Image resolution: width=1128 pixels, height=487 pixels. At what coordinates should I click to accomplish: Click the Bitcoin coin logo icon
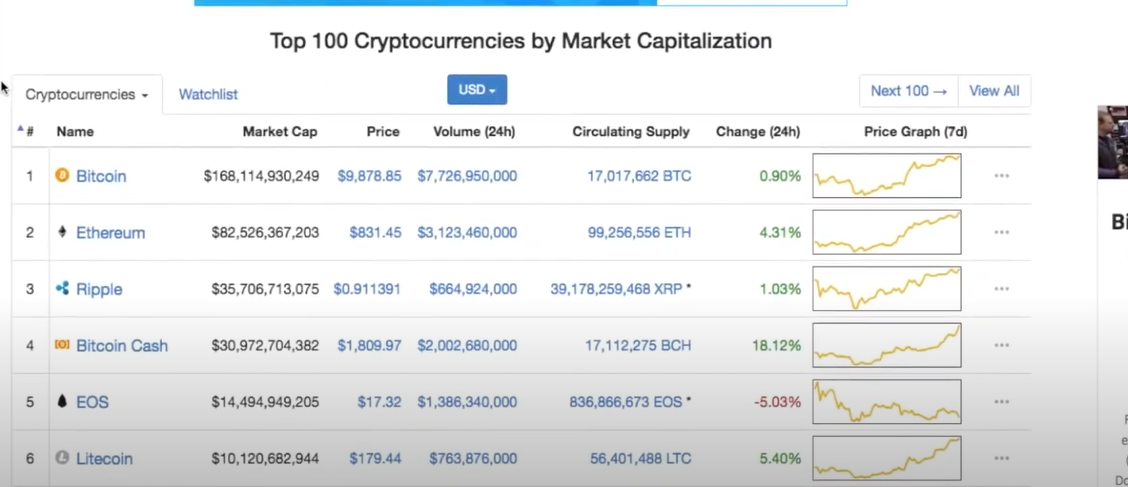[63, 175]
